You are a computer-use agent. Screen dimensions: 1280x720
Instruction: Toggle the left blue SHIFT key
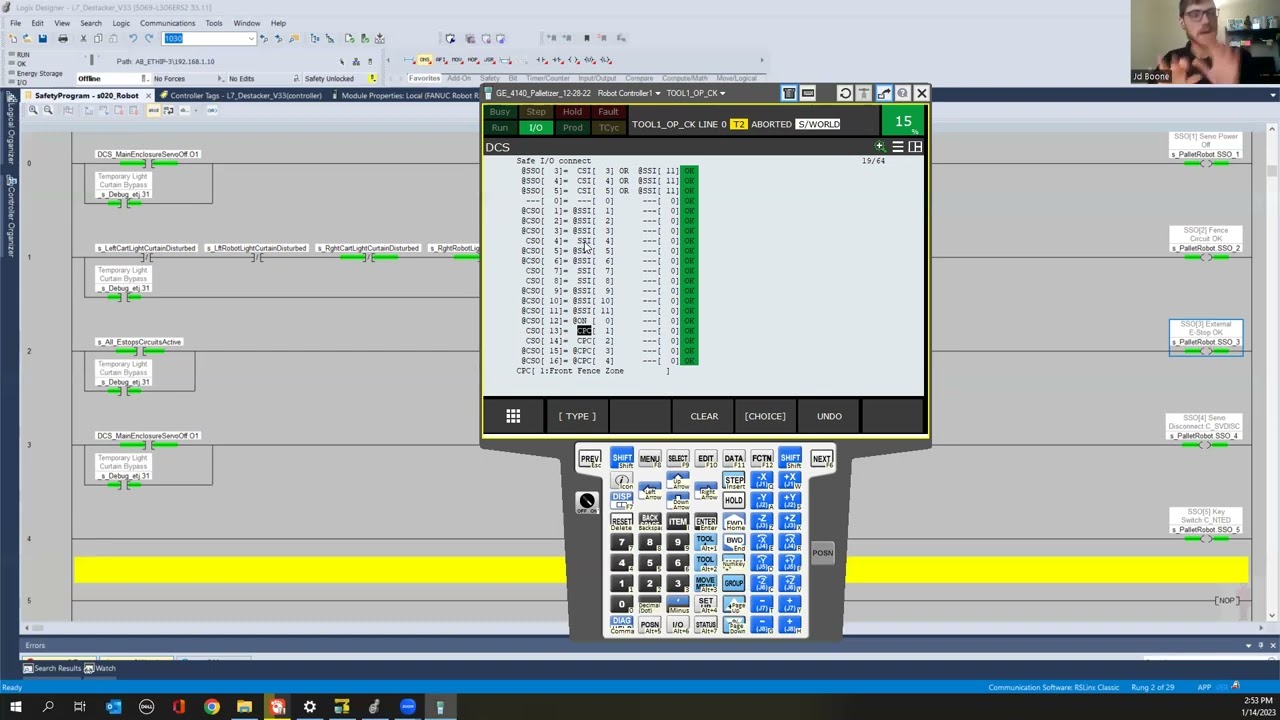tap(621, 459)
